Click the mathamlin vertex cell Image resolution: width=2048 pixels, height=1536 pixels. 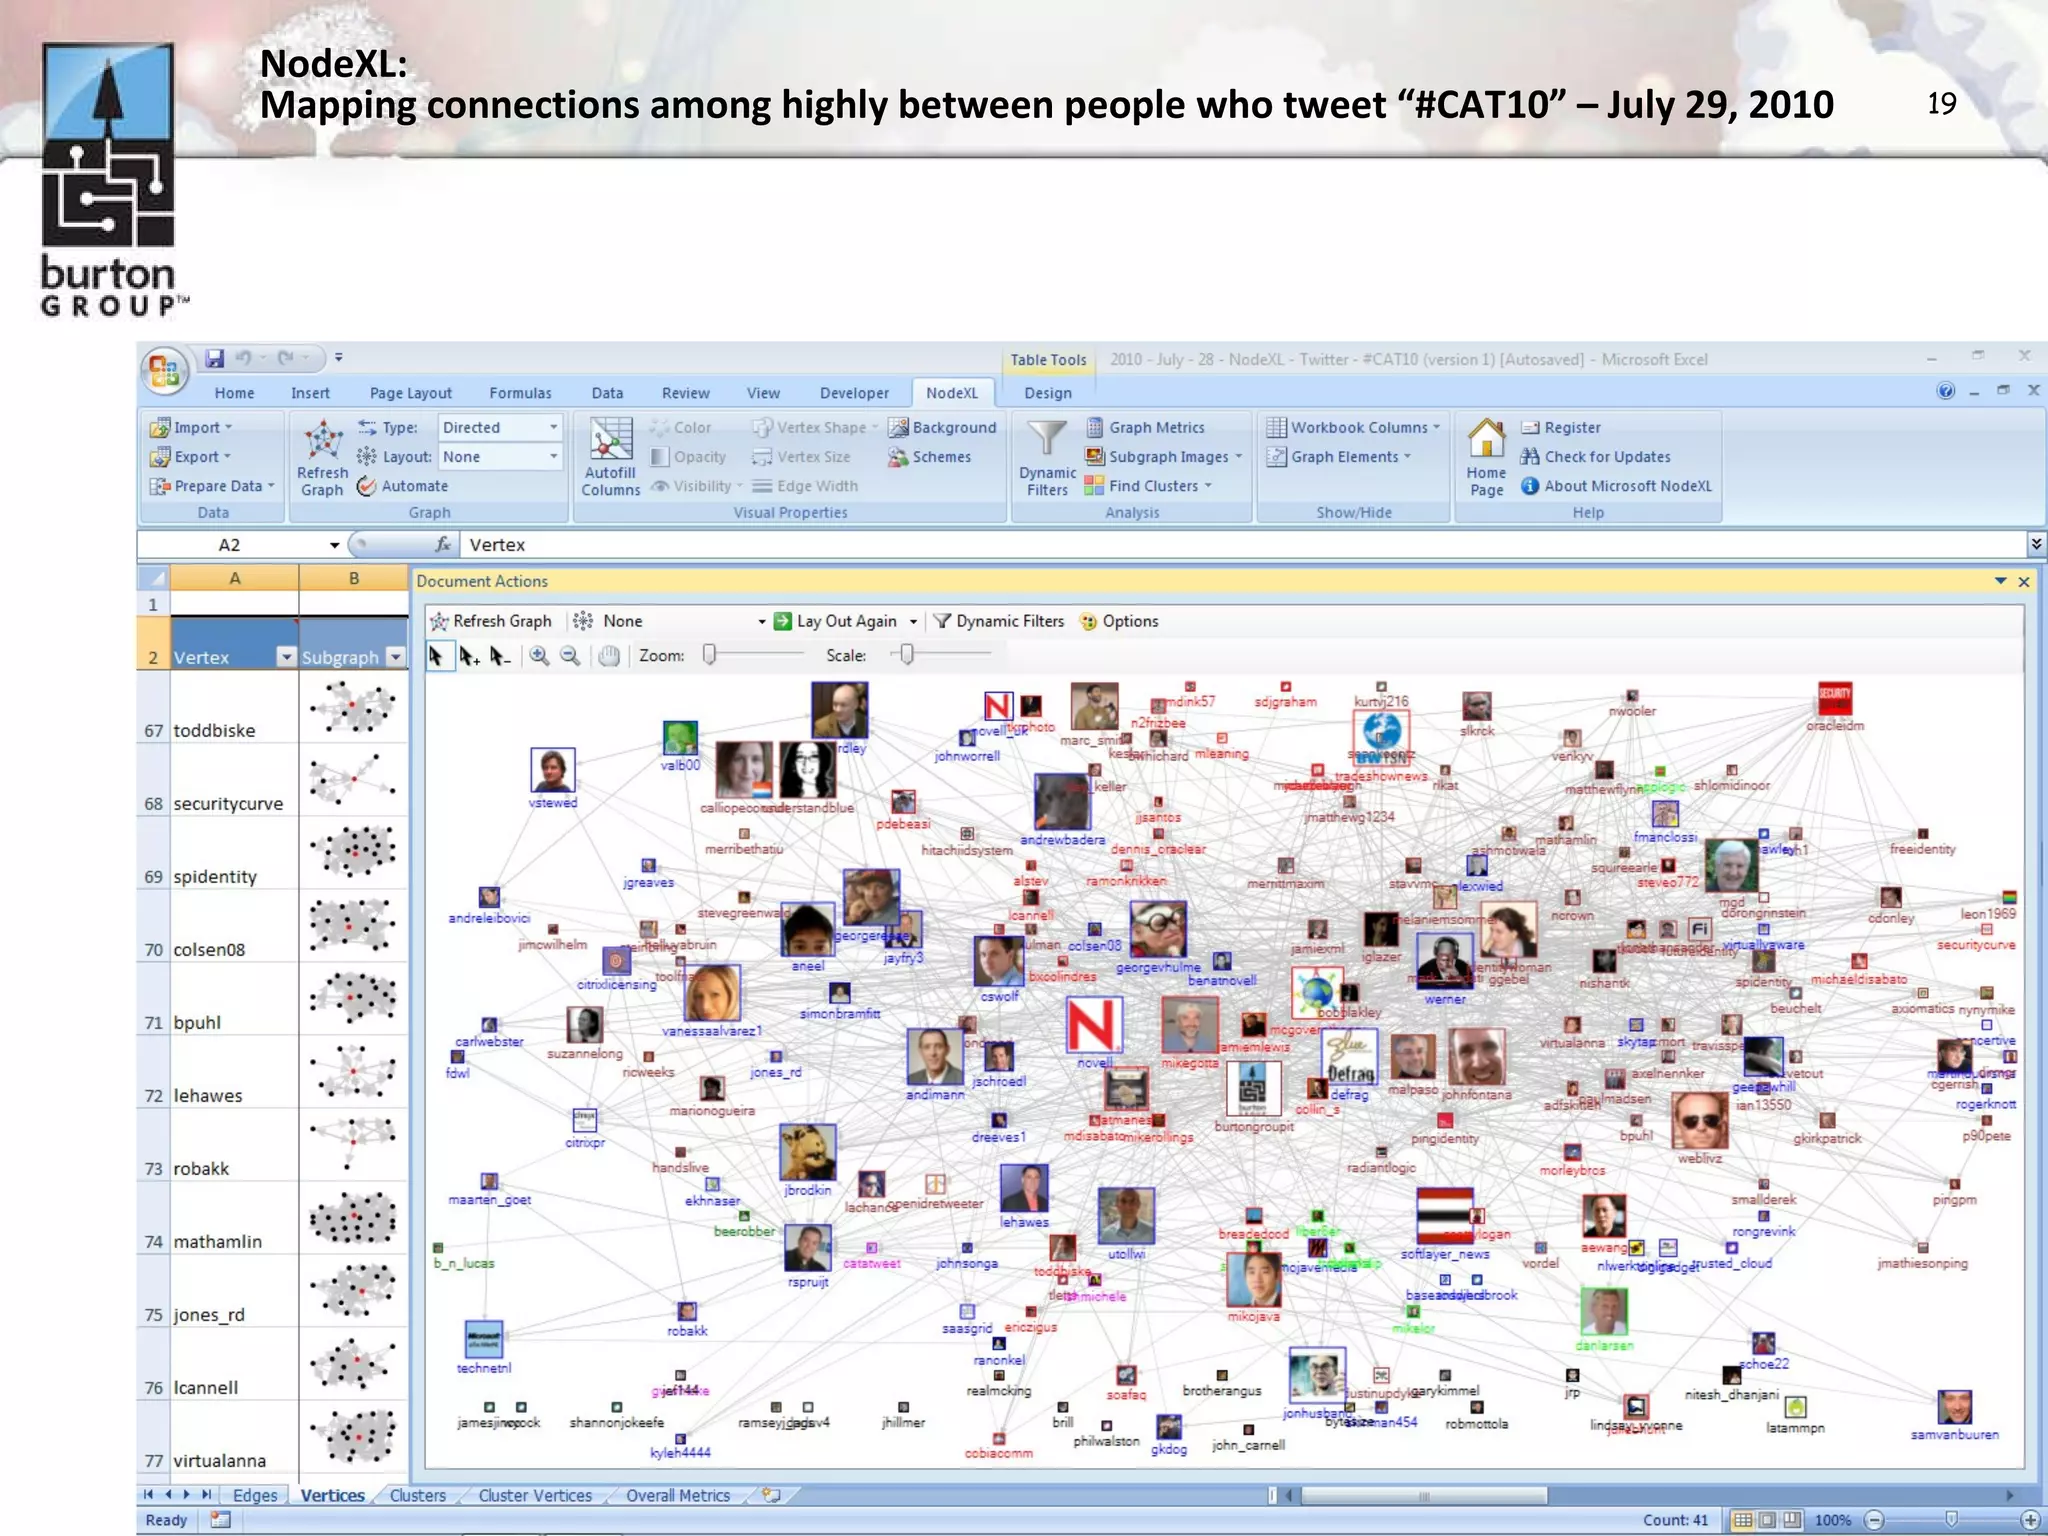234,1219
